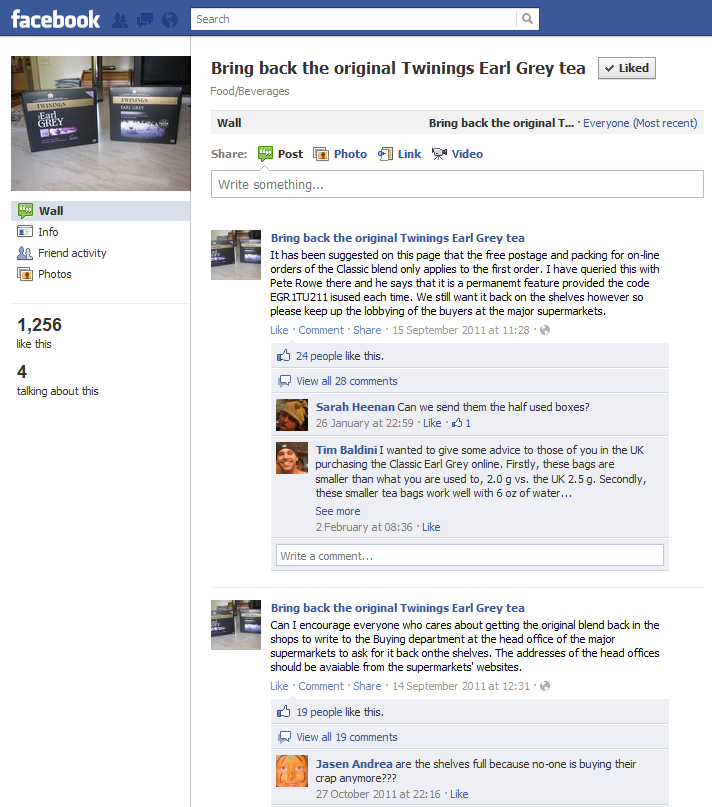This screenshot has height=807, width=712.
Task: Open Everyone (Most recent) wall filter
Action: click(640, 123)
